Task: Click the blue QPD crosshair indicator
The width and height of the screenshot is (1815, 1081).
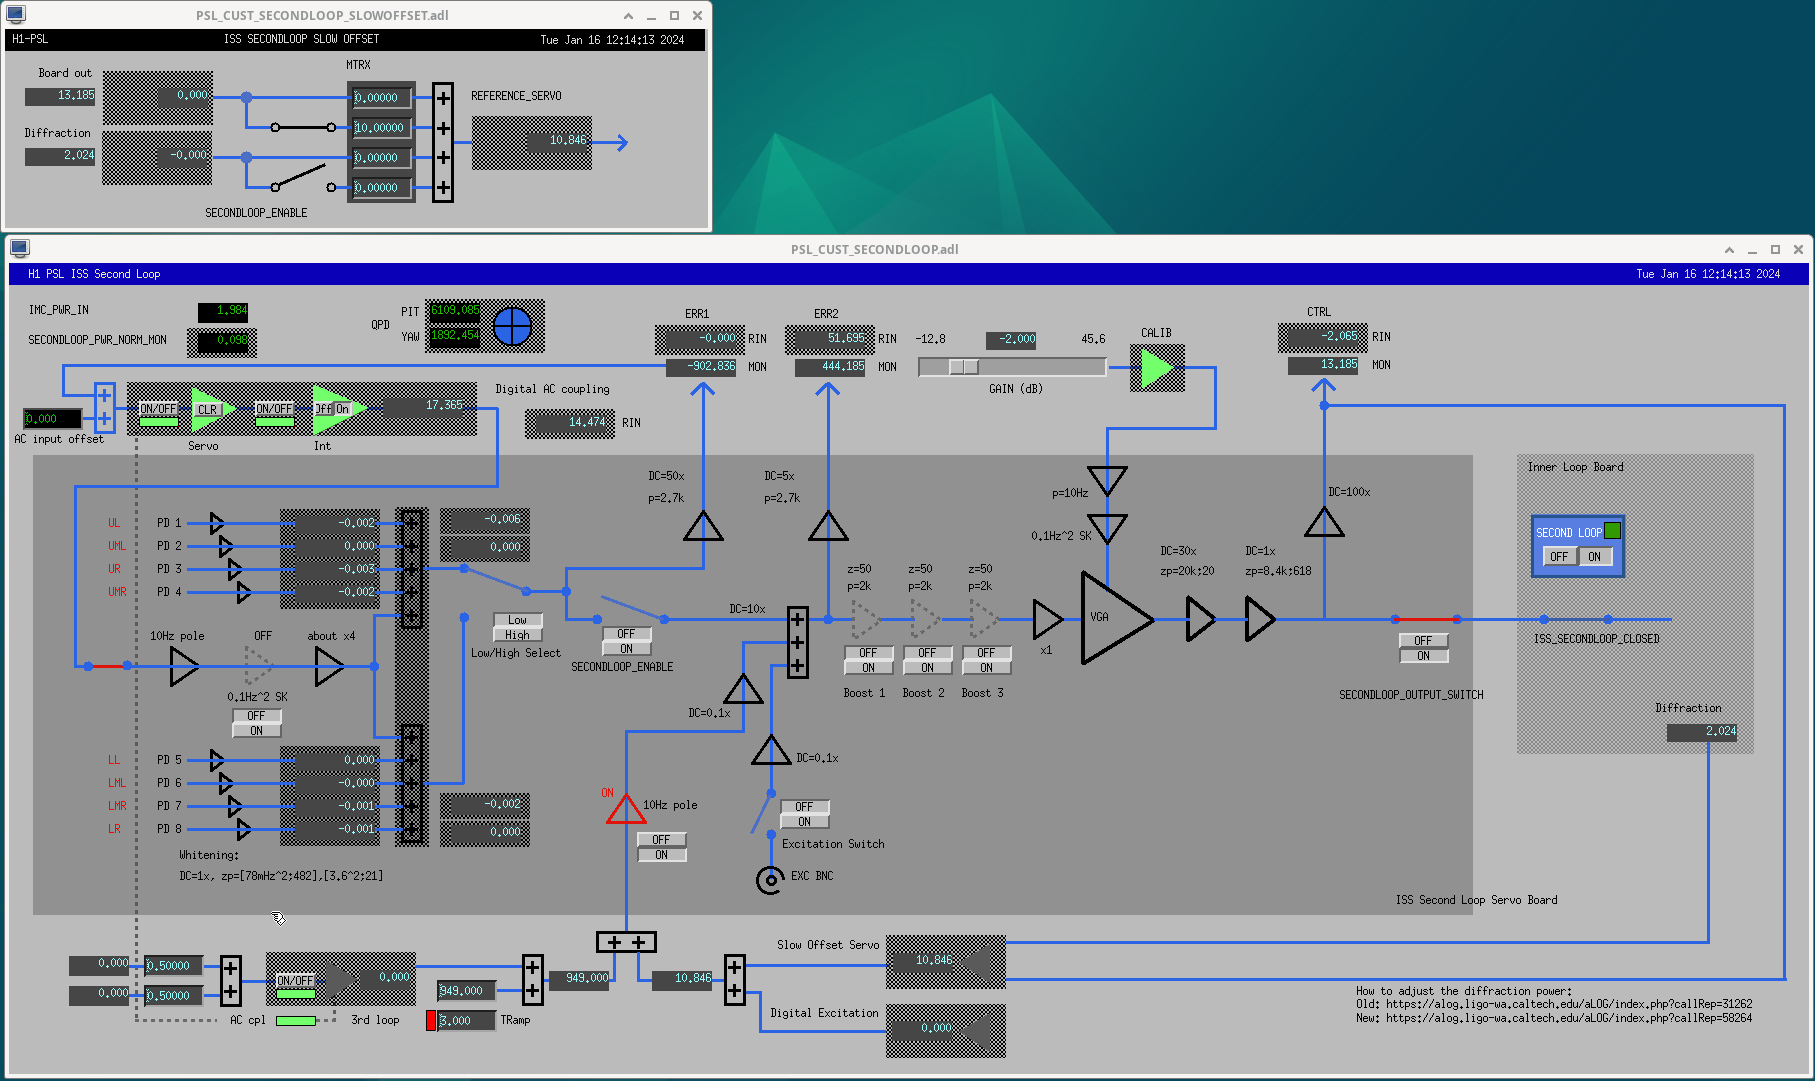Action: [x=513, y=325]
